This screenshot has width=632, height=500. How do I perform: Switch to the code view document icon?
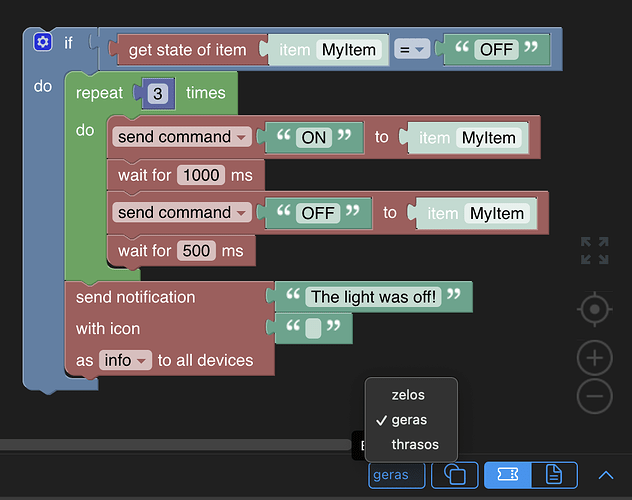(554, 475)
